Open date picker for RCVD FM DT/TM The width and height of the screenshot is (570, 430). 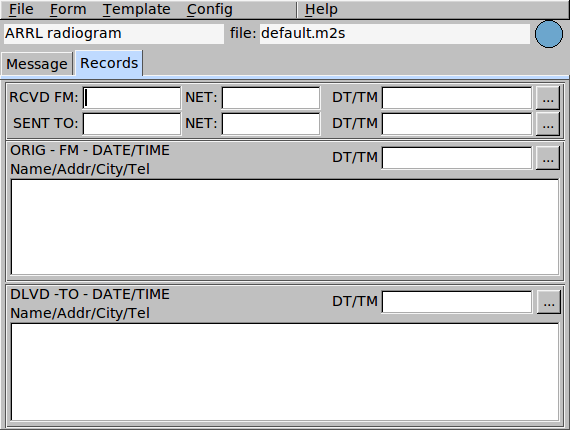[548, 98]
